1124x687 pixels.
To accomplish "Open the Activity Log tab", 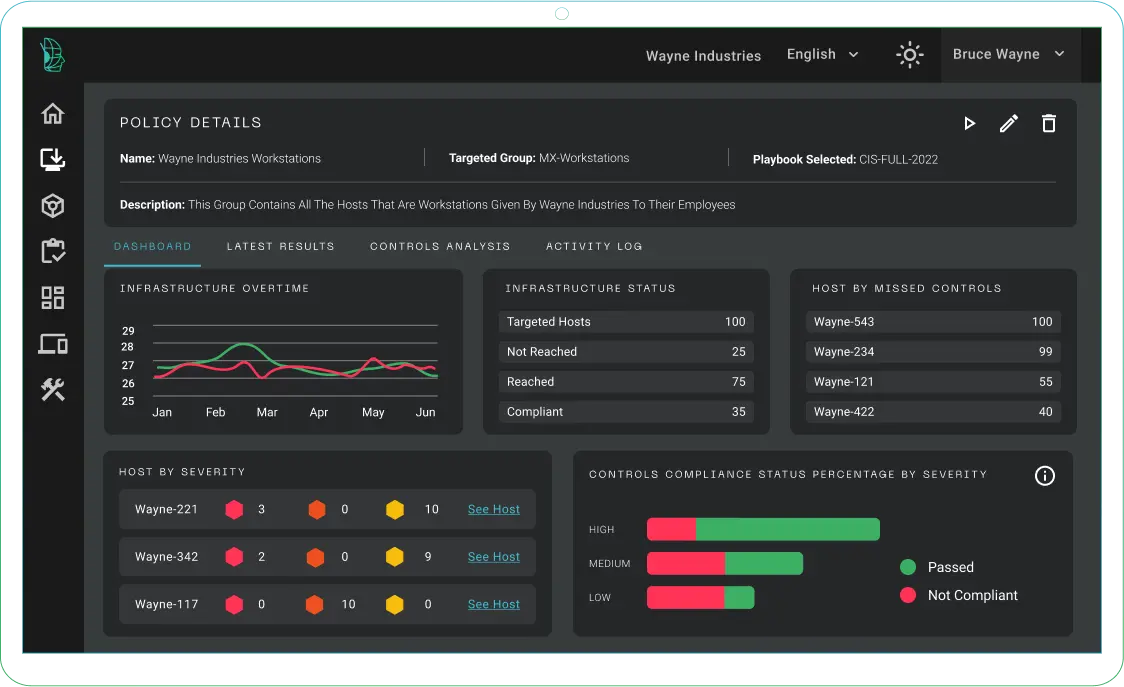I will pos(594,246).
